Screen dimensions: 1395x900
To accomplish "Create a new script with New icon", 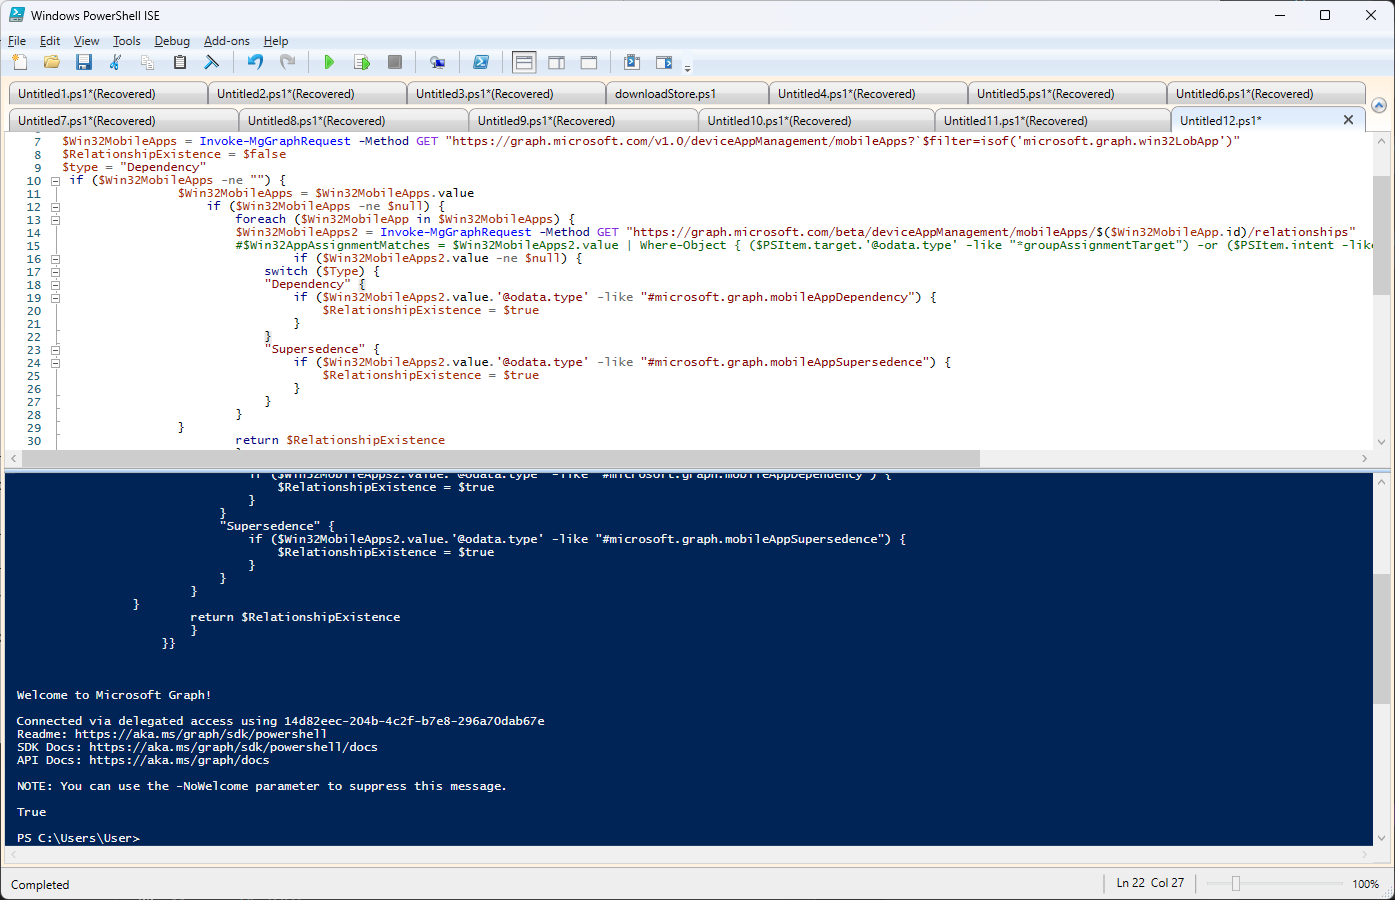I will tap(20, 62).
